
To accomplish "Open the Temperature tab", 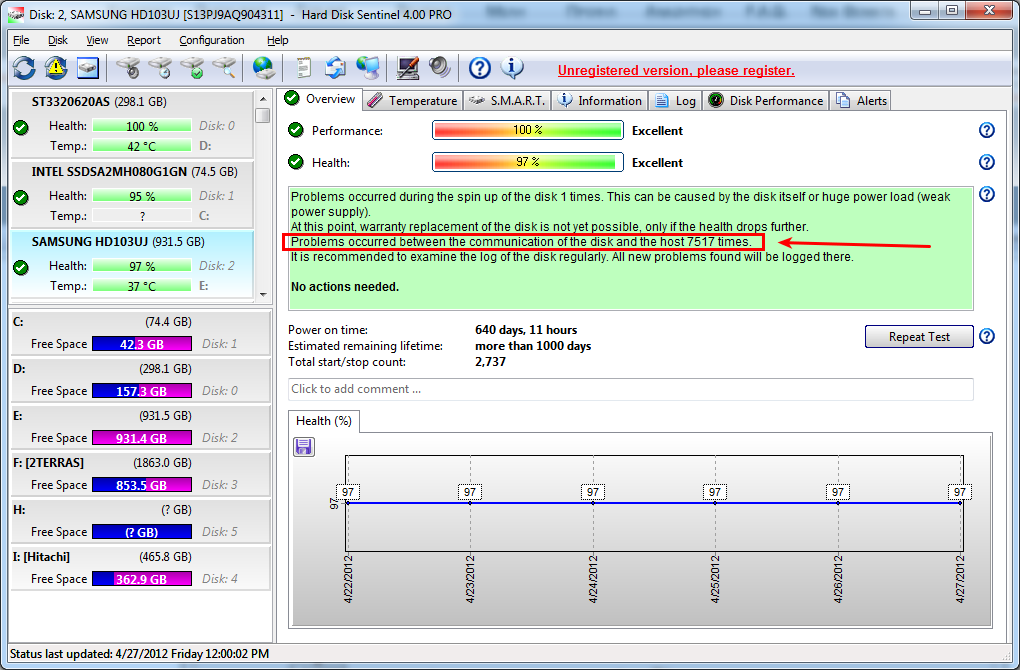I will [x=412, y=100].
